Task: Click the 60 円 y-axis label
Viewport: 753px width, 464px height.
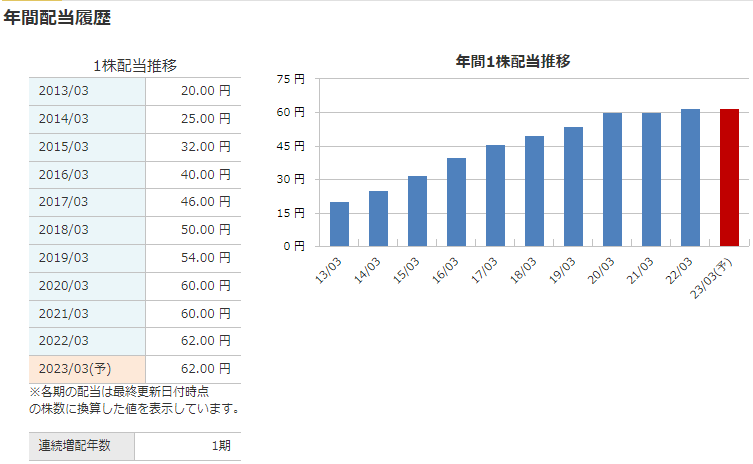Action: (291, 112)
